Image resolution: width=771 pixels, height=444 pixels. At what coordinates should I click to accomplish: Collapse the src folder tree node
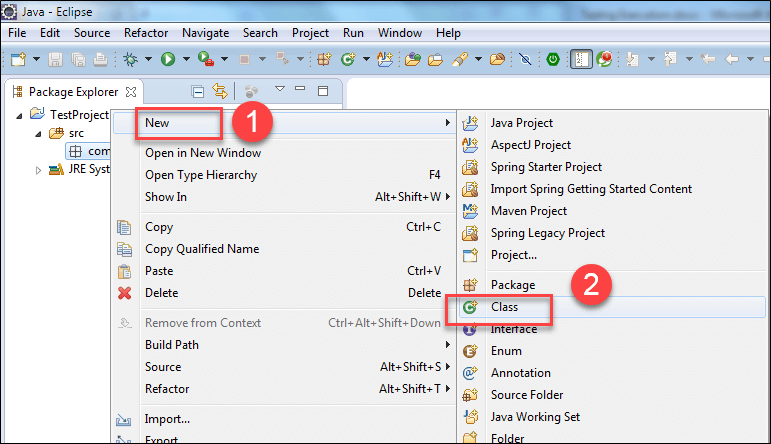[39, 133]
